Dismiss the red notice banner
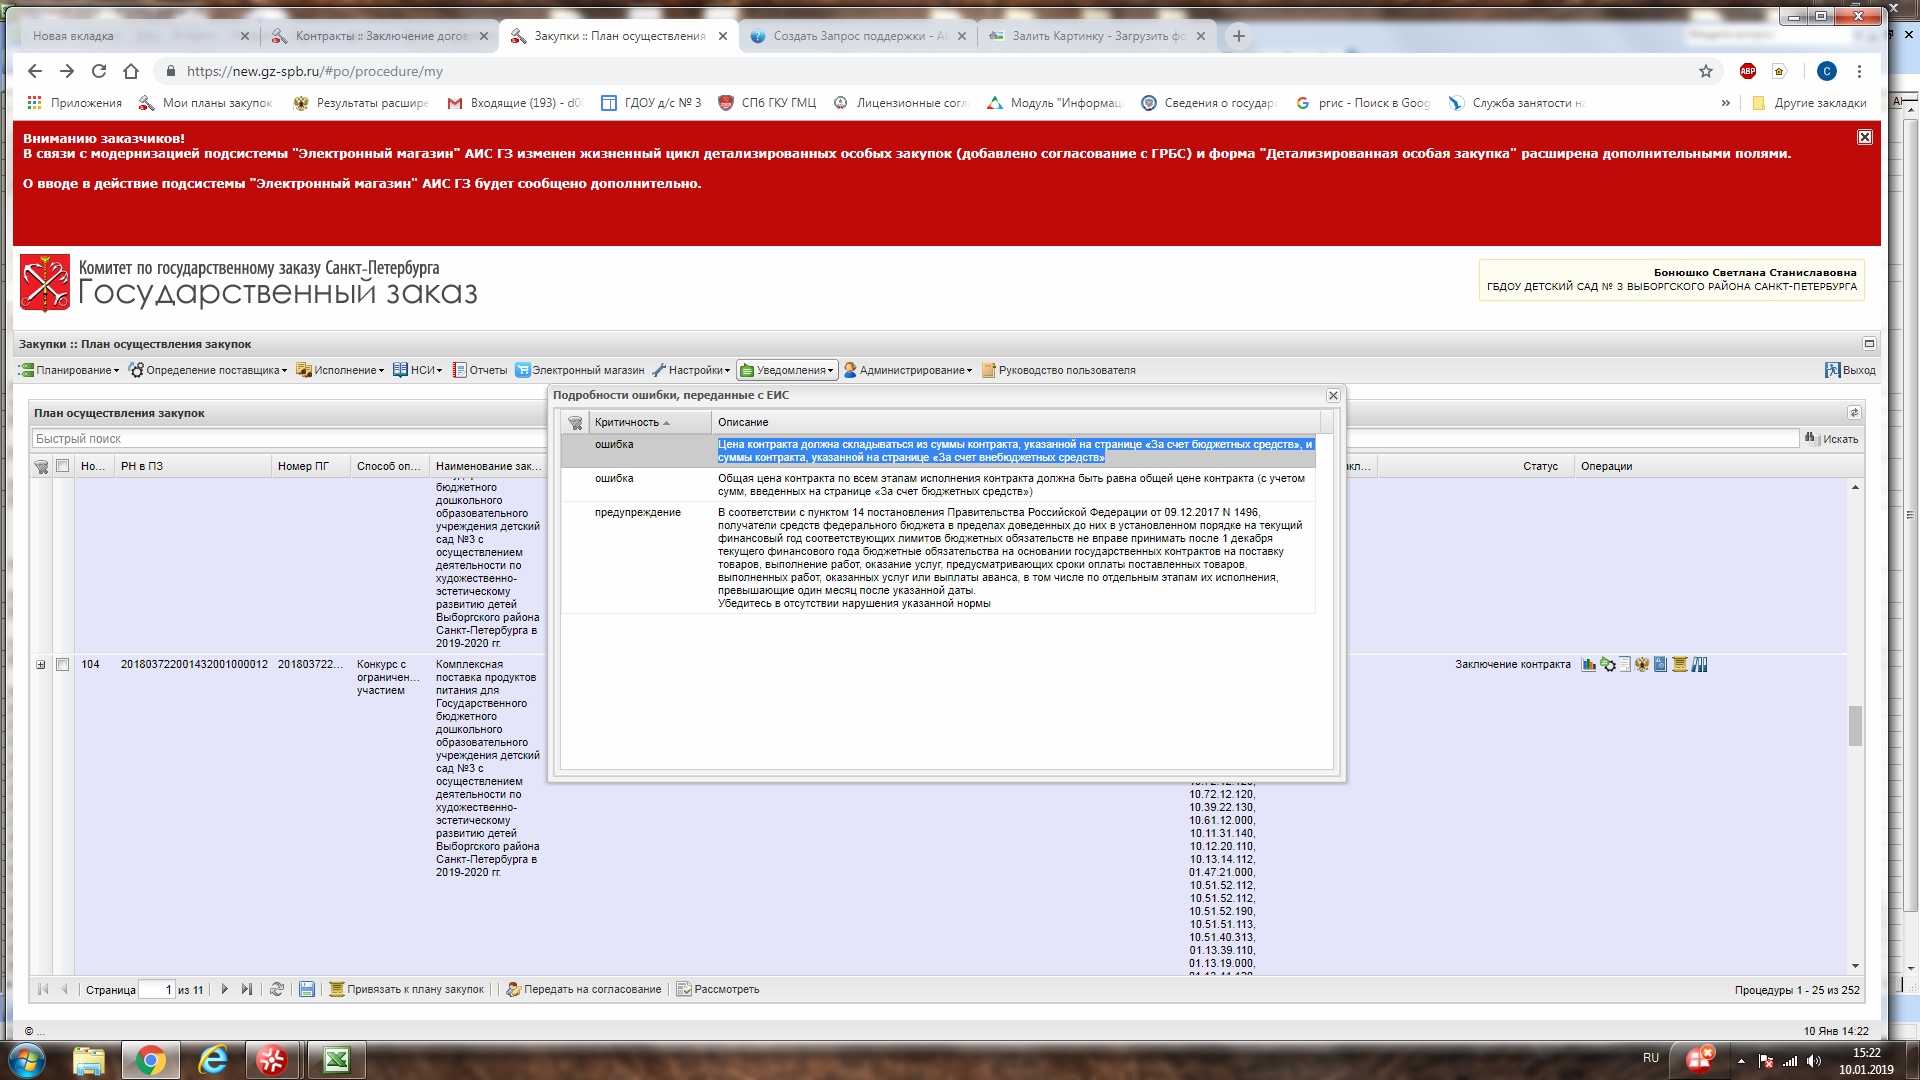This screenshot has height=1080, width=1920. pos(1865,137)
